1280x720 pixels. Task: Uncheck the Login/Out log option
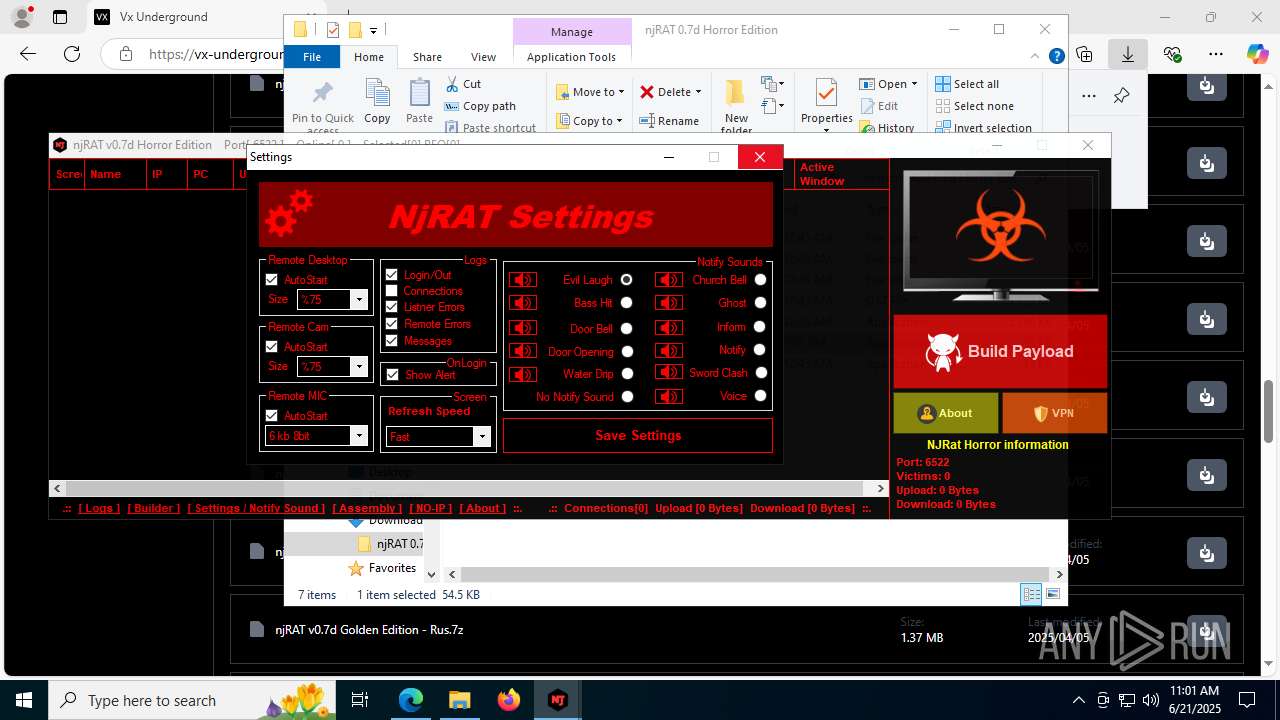392,274
